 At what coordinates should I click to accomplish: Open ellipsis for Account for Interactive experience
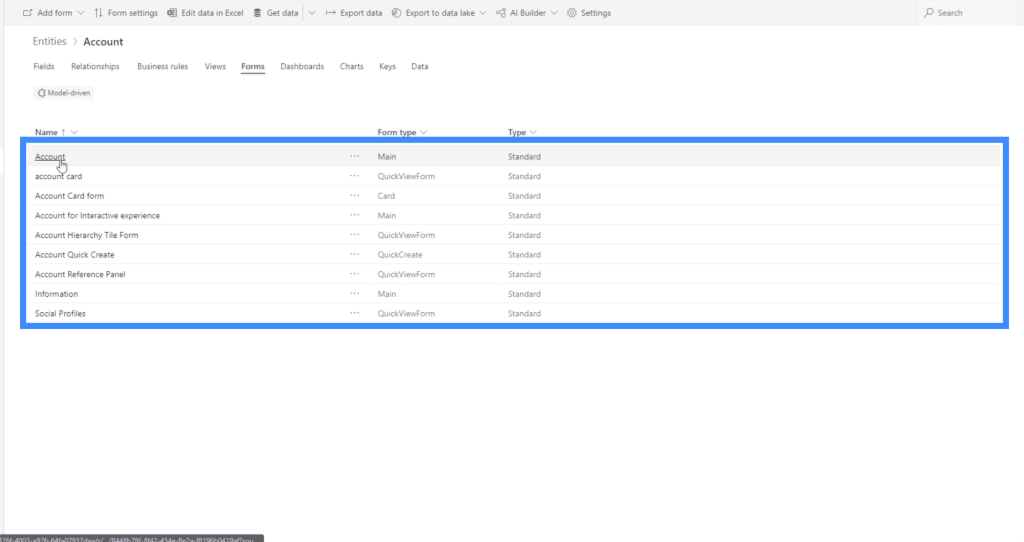pyautogui.click(x=355, y=215)
